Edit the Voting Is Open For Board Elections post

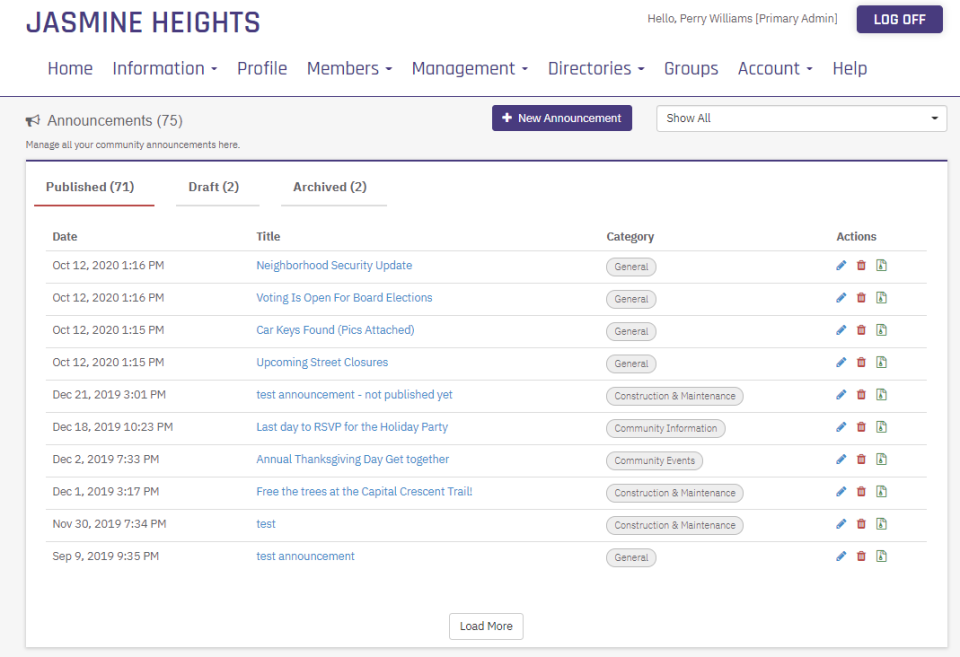[841, 299]
